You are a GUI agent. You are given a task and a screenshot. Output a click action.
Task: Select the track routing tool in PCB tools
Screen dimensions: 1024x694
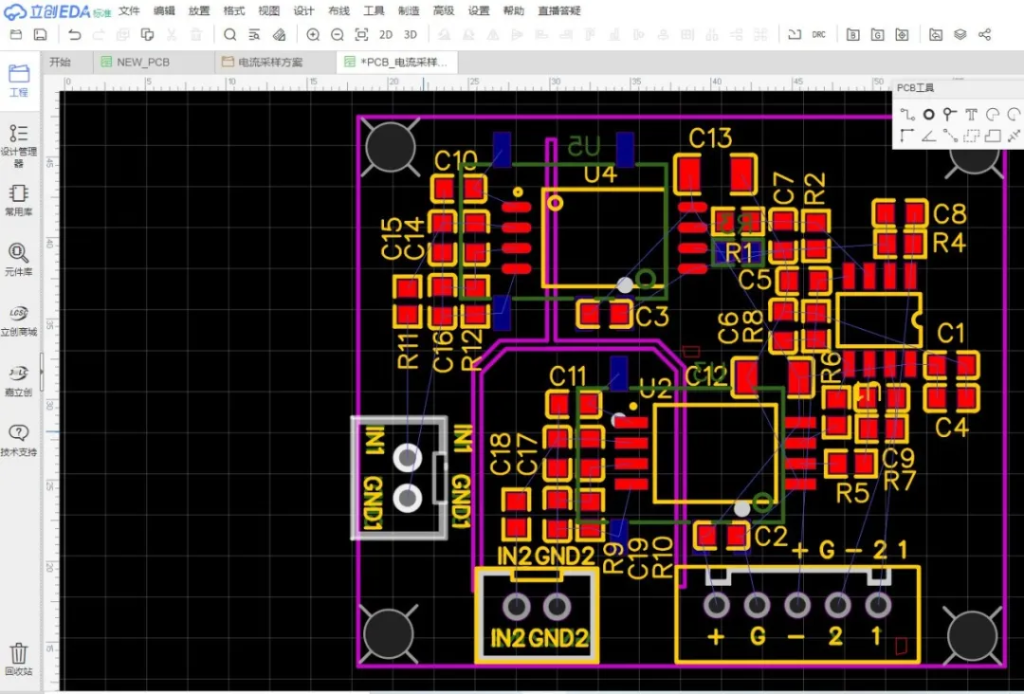907,115
